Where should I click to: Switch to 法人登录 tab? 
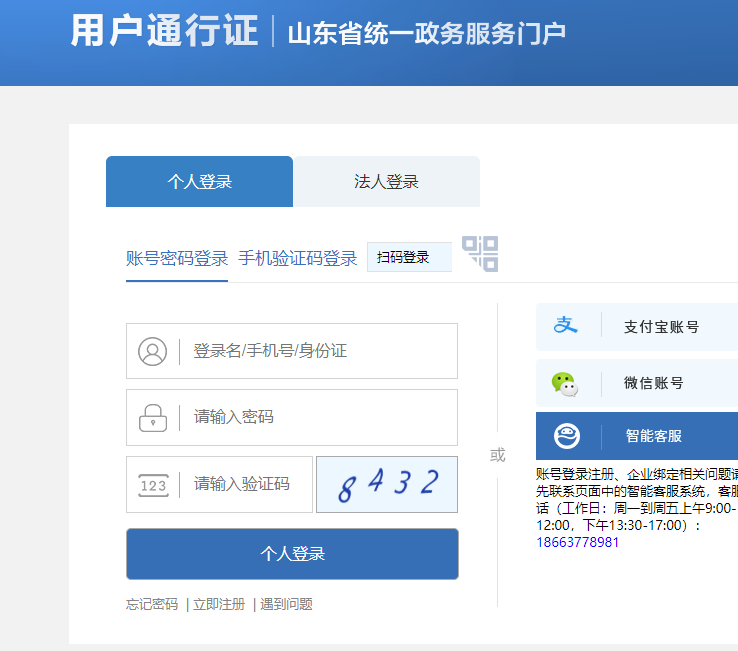(x=386, y=182)
